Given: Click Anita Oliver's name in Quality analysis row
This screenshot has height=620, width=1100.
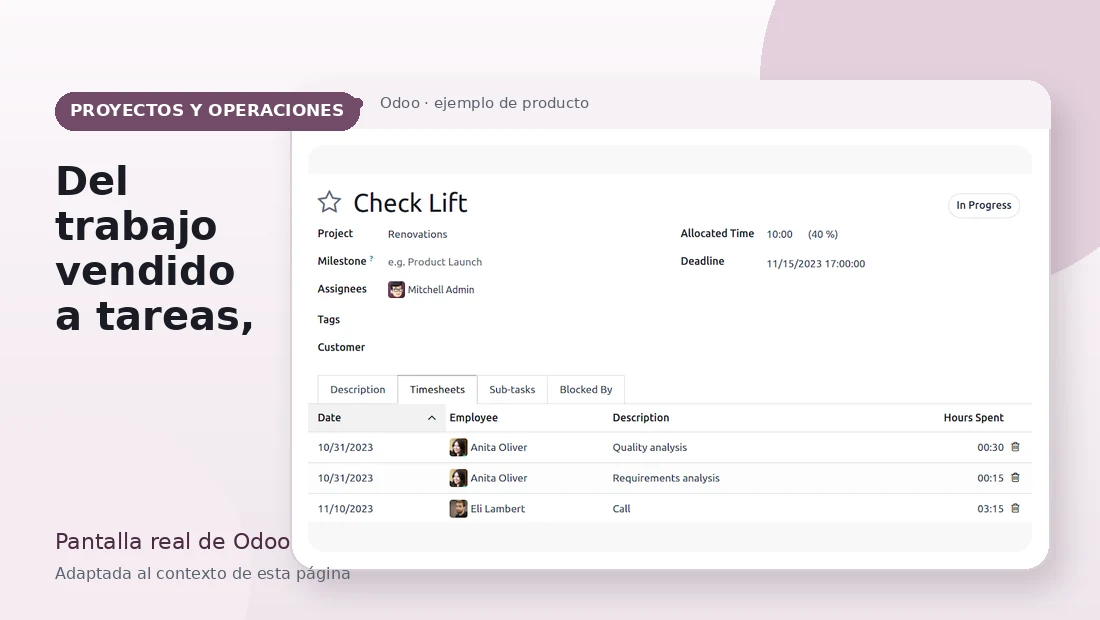Looking at the screenshot, I should click(499, 447).
